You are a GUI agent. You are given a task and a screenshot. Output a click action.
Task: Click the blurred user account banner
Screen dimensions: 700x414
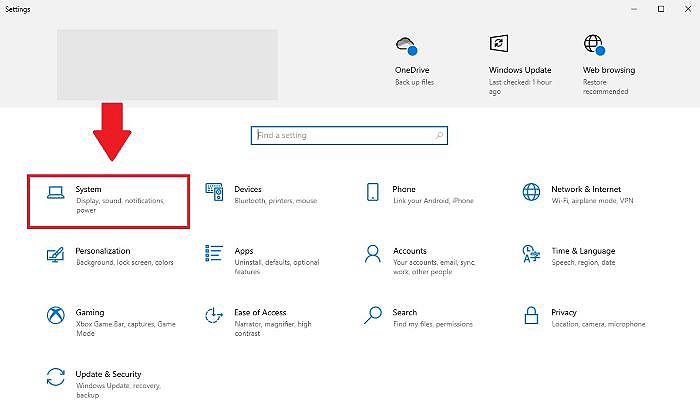167,64
